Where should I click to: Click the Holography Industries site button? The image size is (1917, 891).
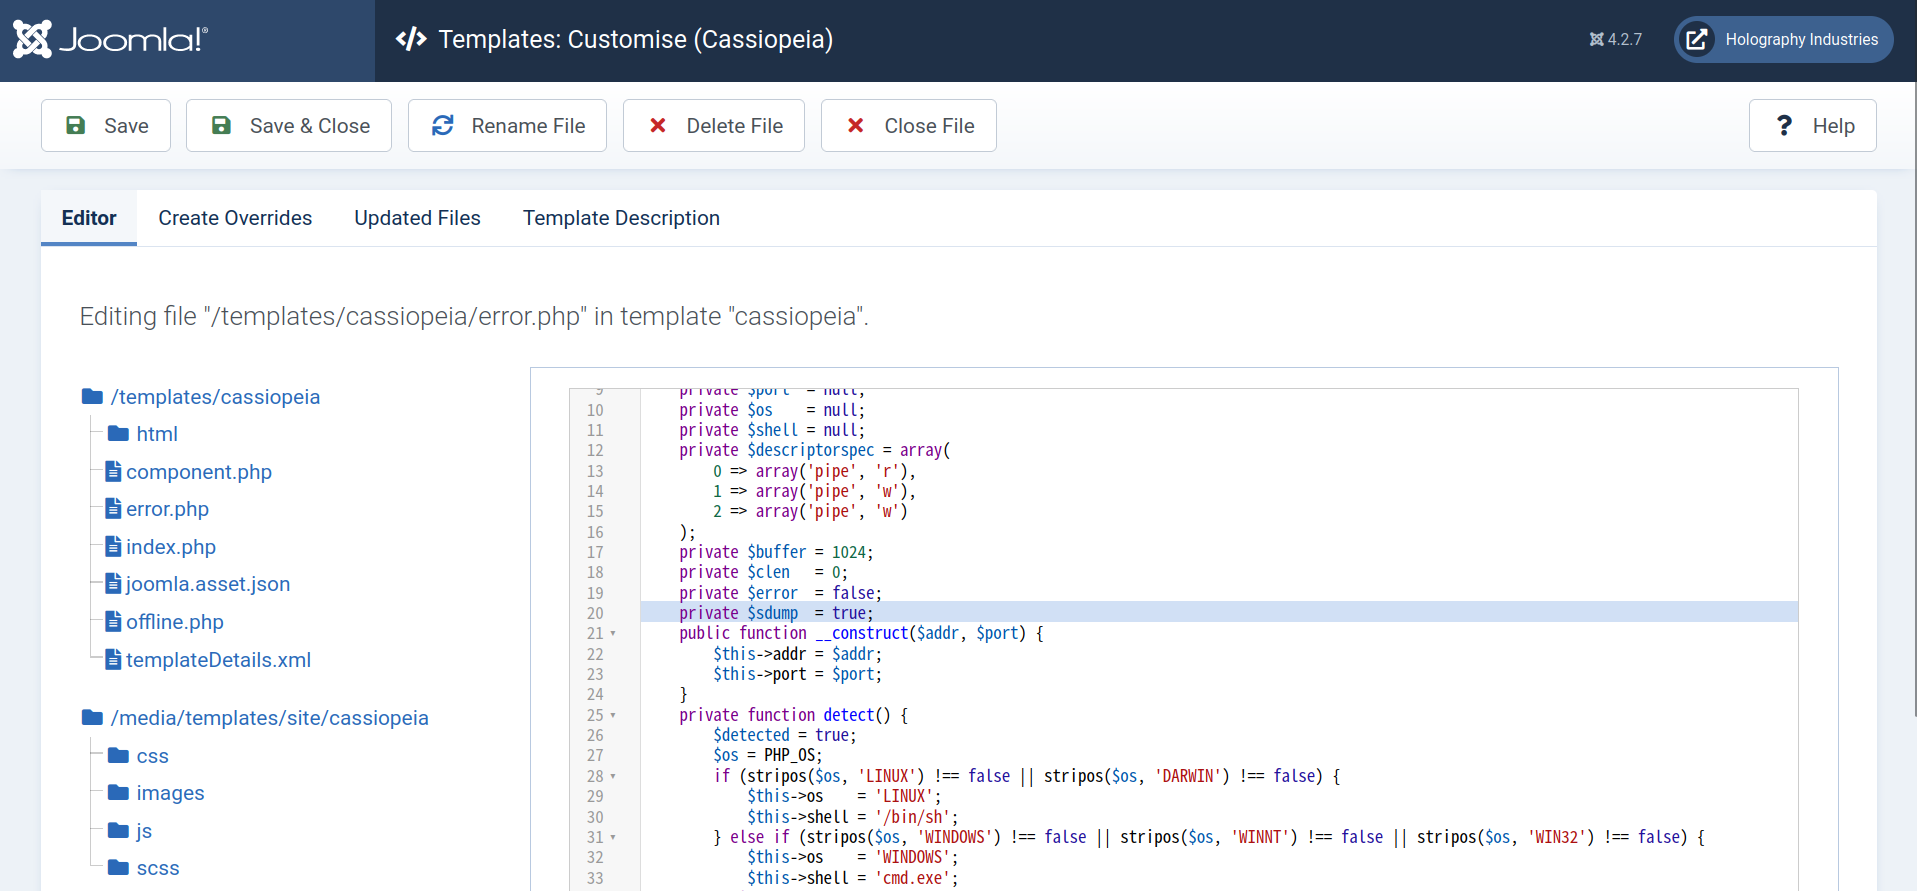[1784, 40]
